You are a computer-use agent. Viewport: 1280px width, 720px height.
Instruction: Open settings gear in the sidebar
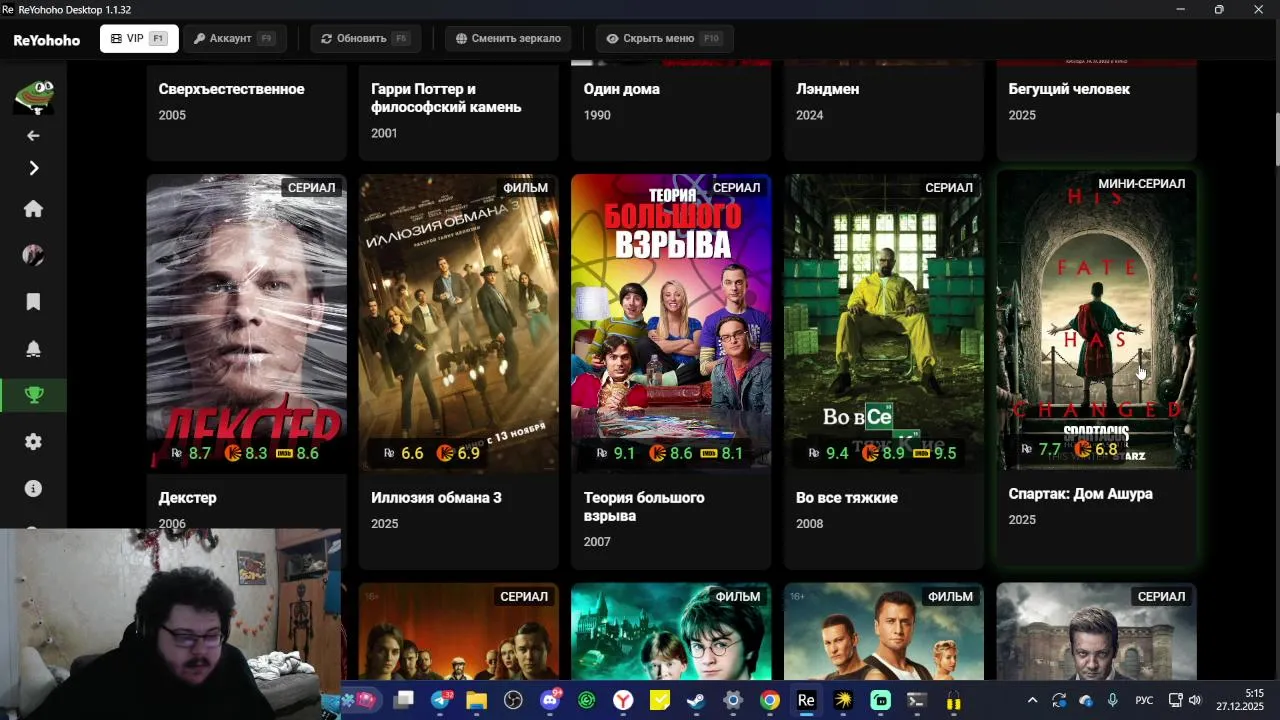click(x=33, y=442)
